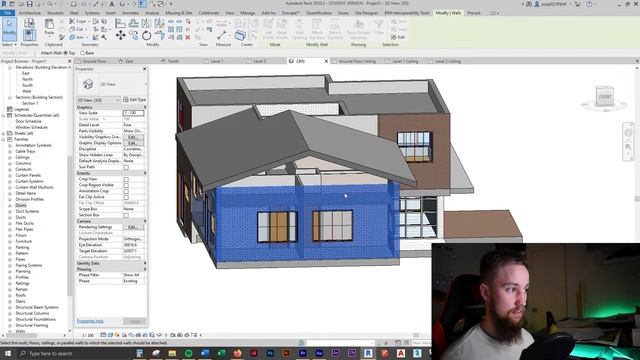Click the ViewCube FRONT face
The height and width of the screenshot is (360, 640).
click(605, 97)
